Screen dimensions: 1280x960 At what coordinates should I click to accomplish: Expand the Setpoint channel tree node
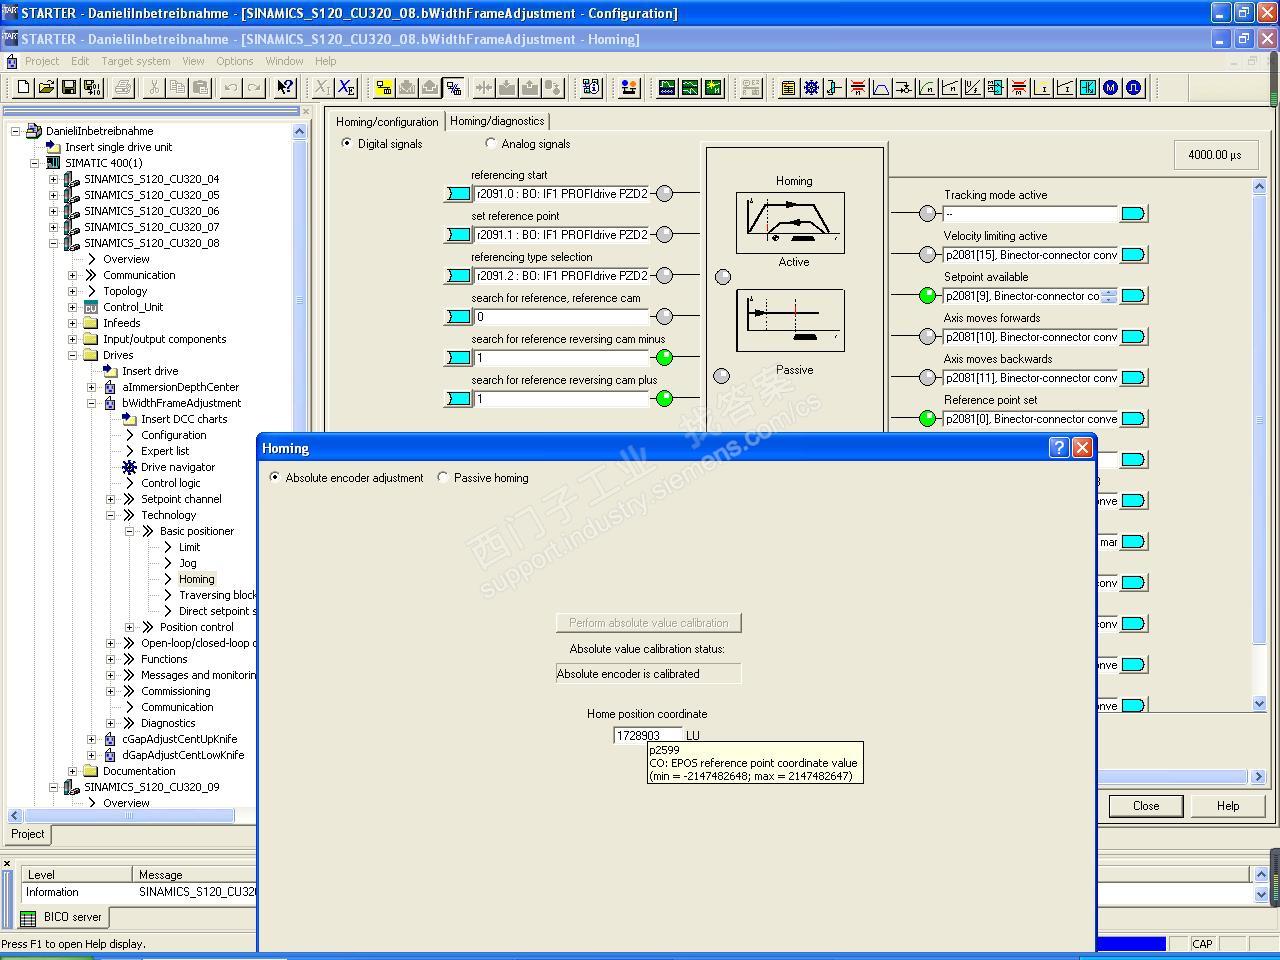pyautogui.click(x=110, y=499)
